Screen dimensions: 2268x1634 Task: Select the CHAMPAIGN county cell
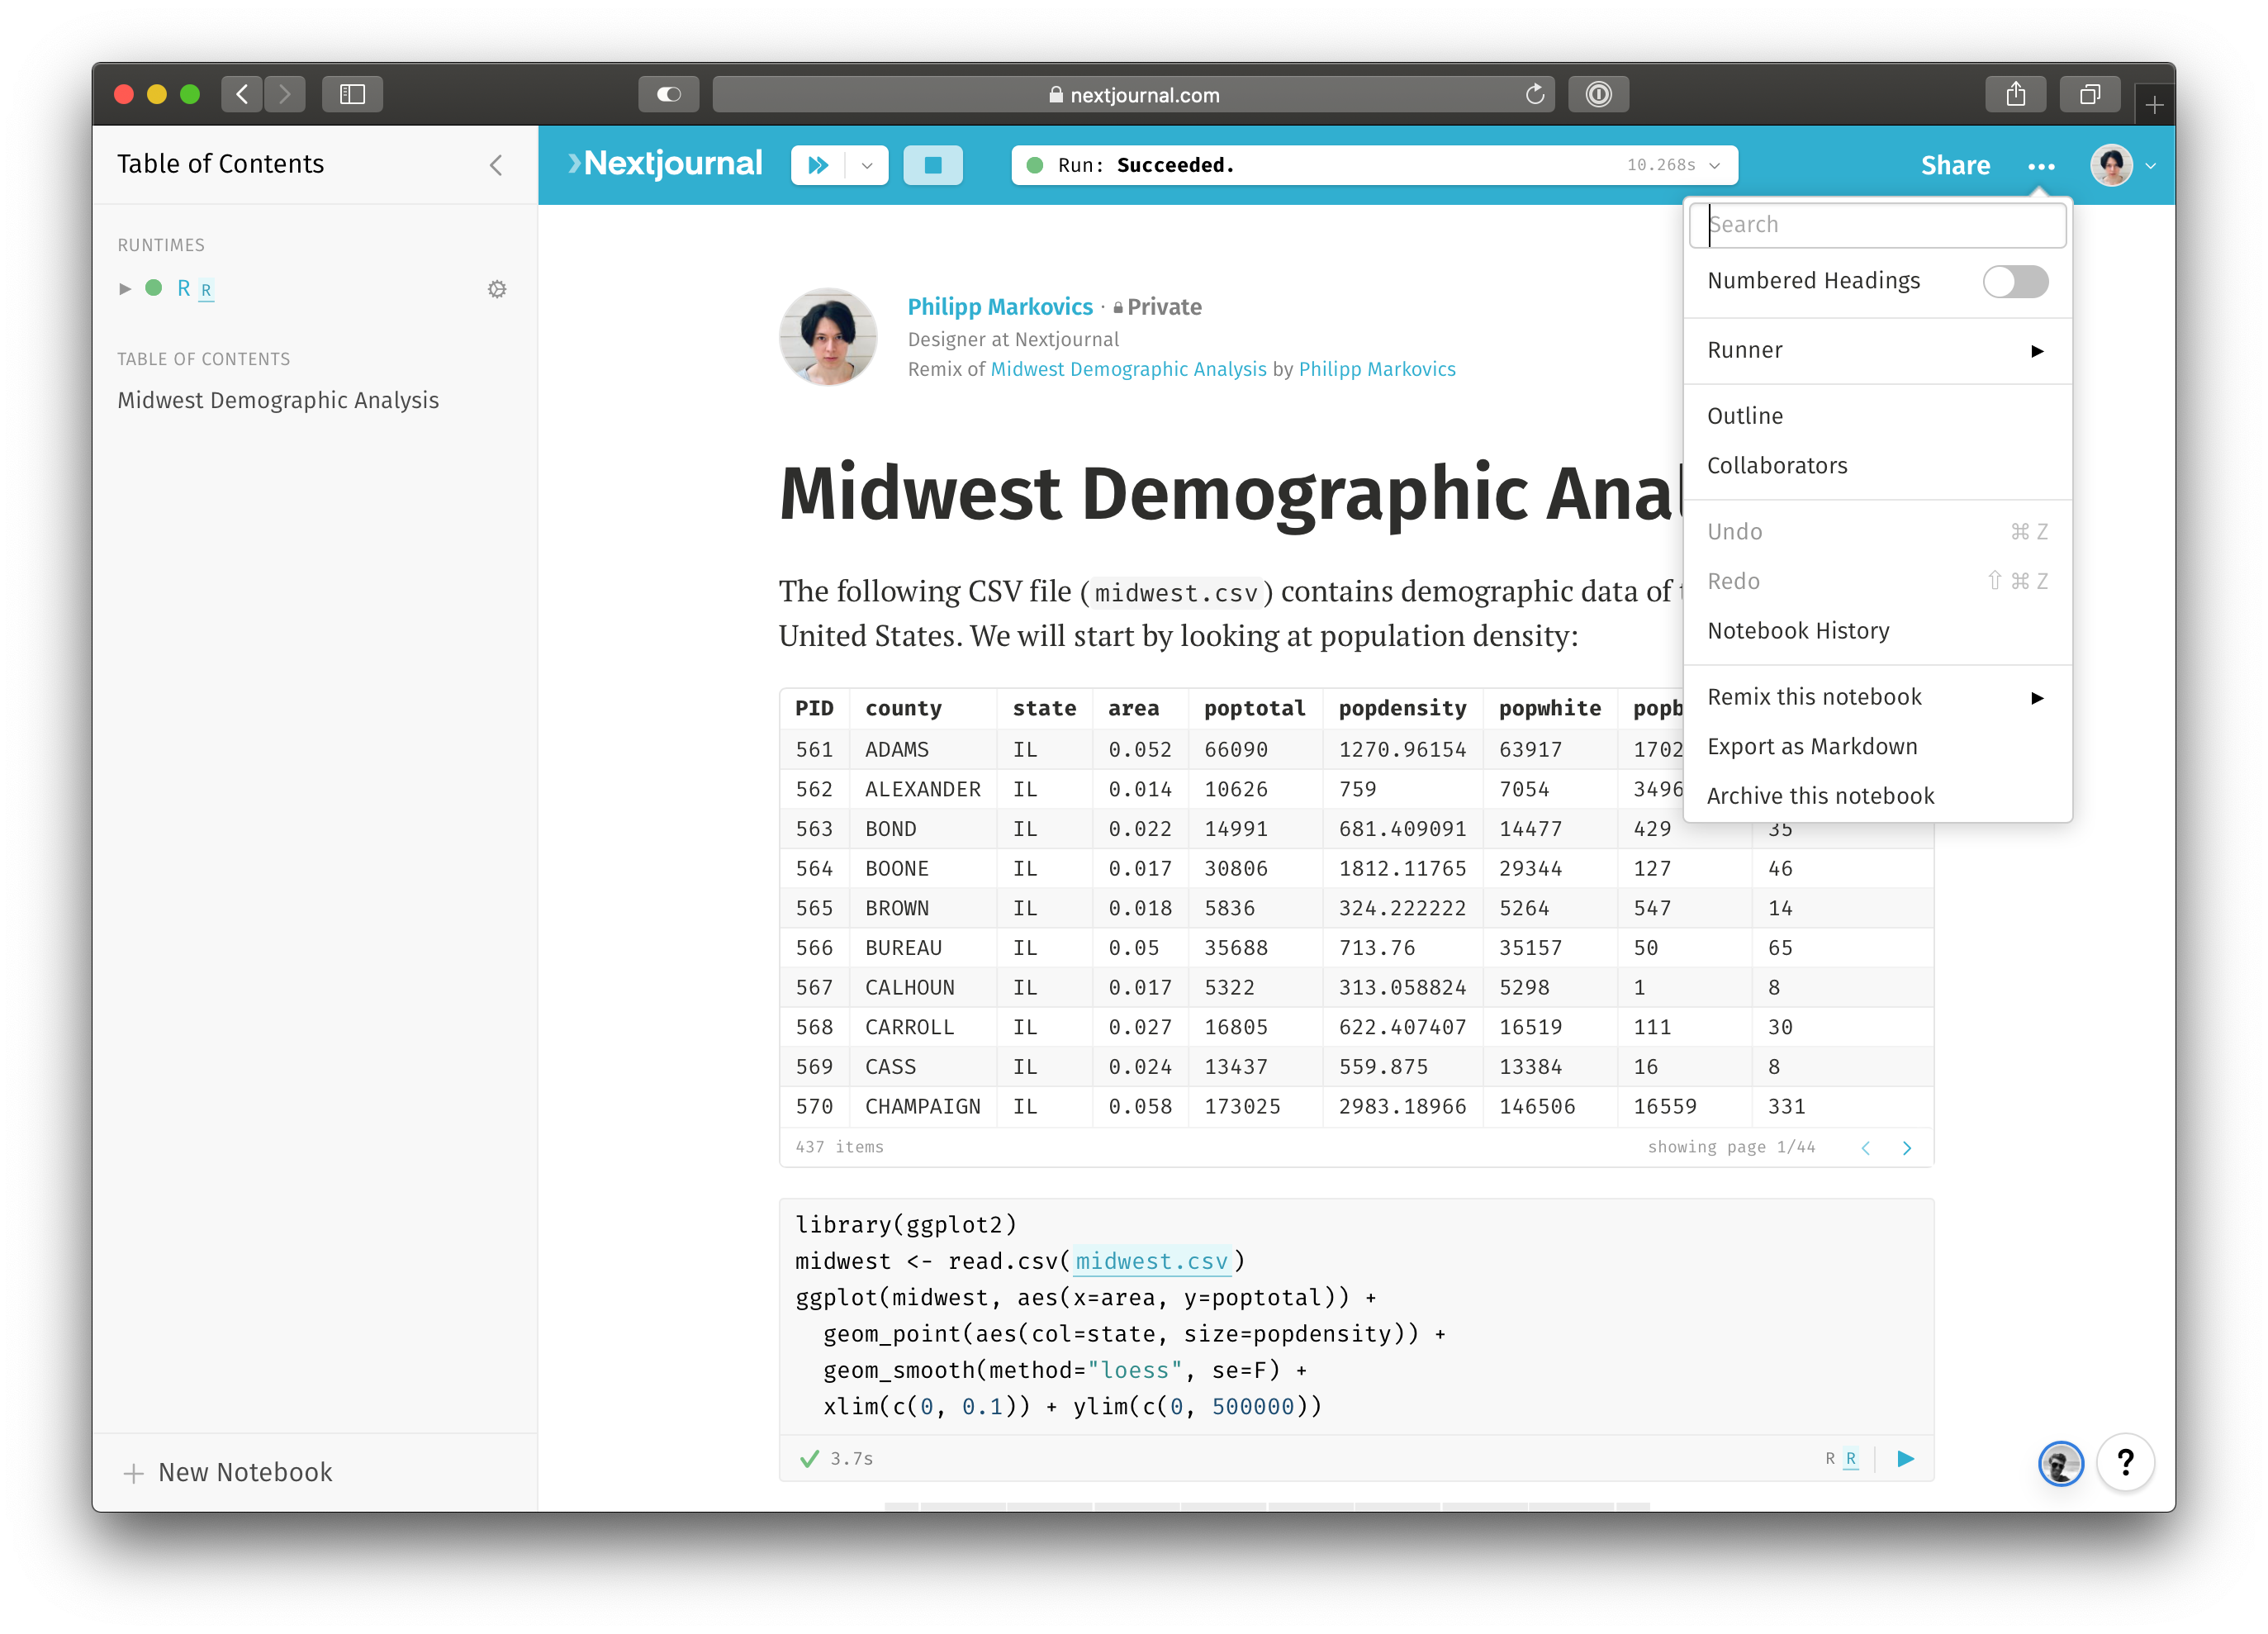click(922, 1107)
